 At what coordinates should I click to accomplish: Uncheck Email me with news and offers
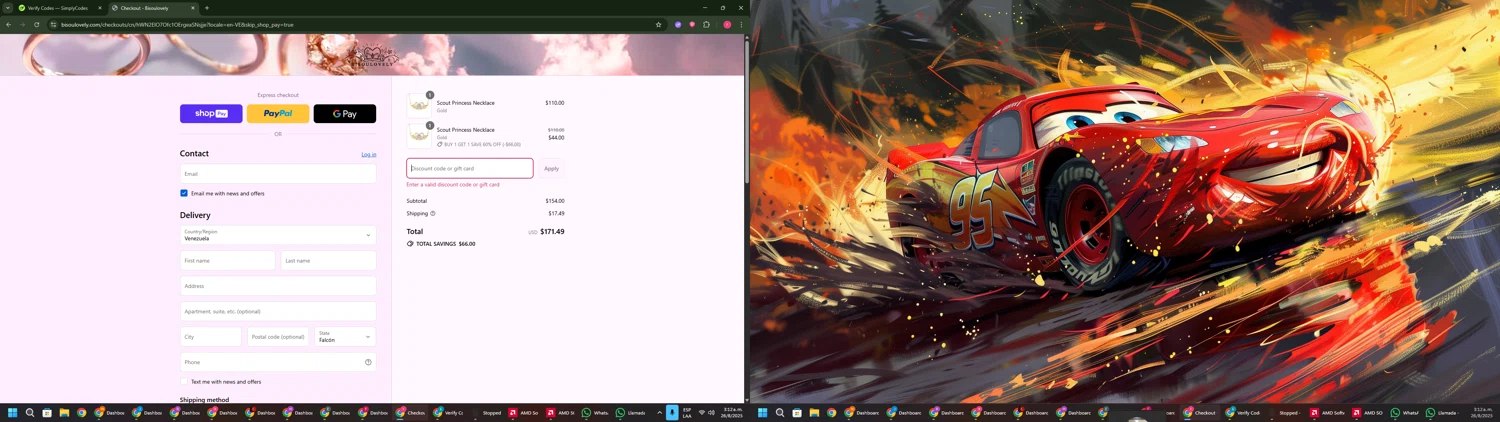pos(184,193)
